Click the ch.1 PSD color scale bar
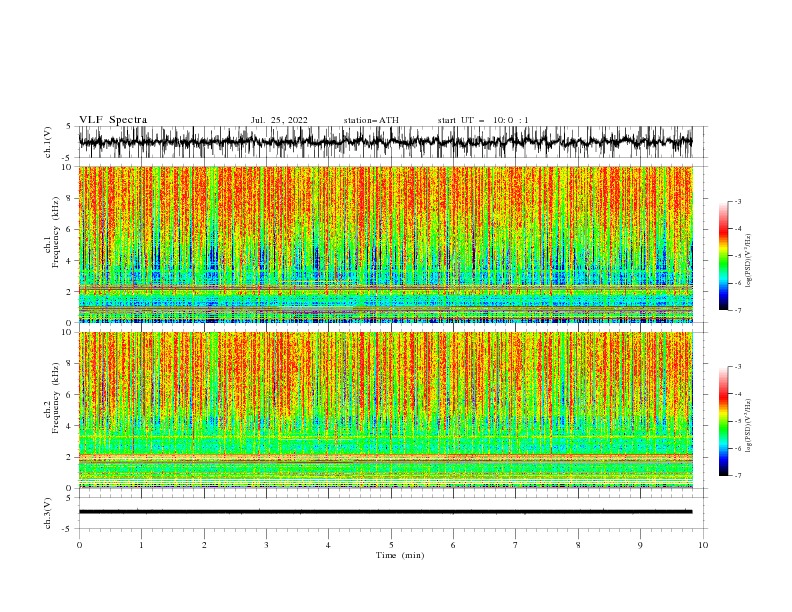This screenshot has width=792, height=612. click(x=723, y=256)
